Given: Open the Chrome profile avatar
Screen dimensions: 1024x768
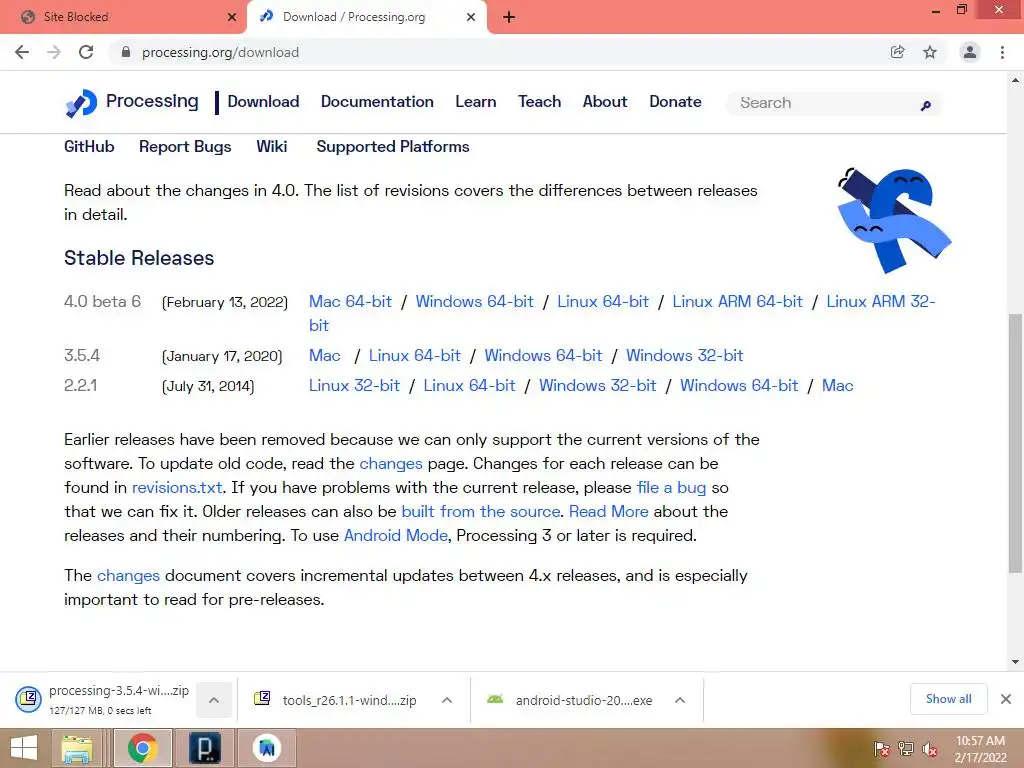Looking at the screenshot, I should point(970,52).
